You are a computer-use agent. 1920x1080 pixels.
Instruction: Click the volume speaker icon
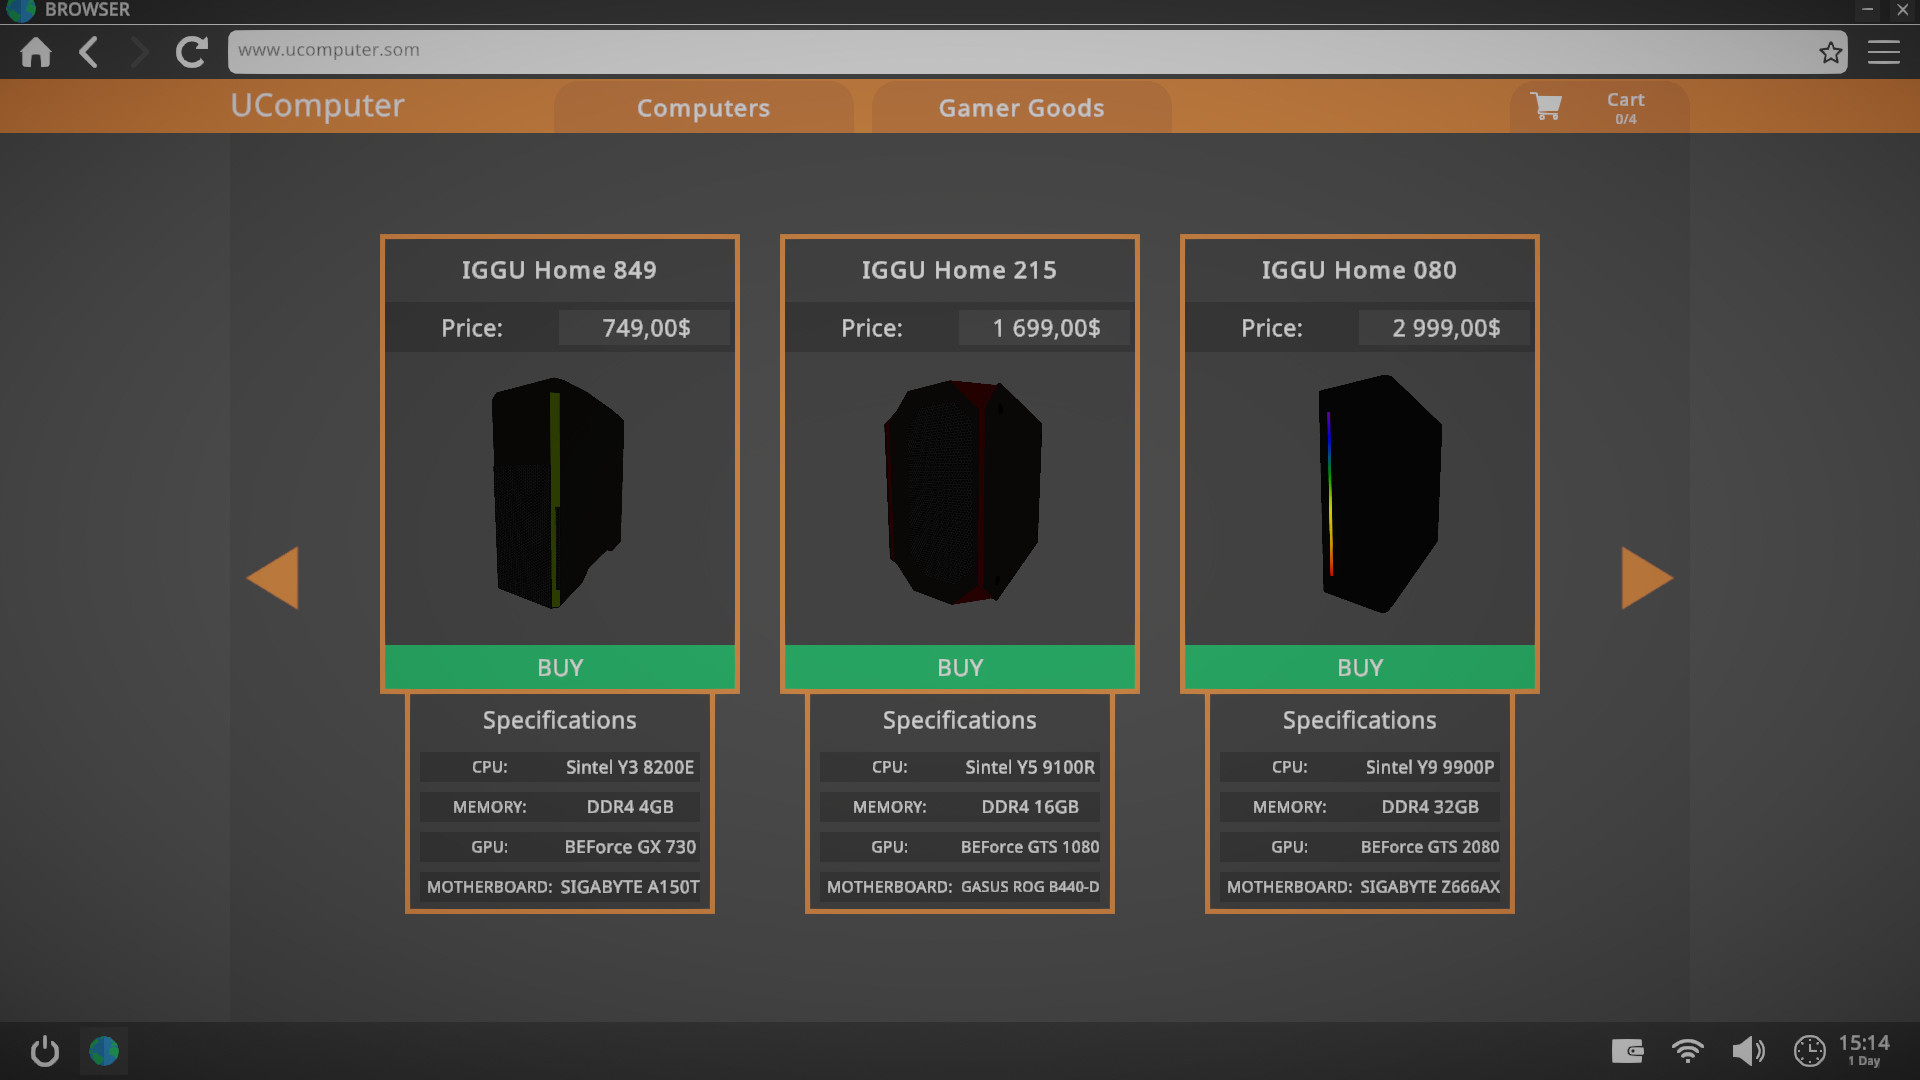pos(1748,1051)
